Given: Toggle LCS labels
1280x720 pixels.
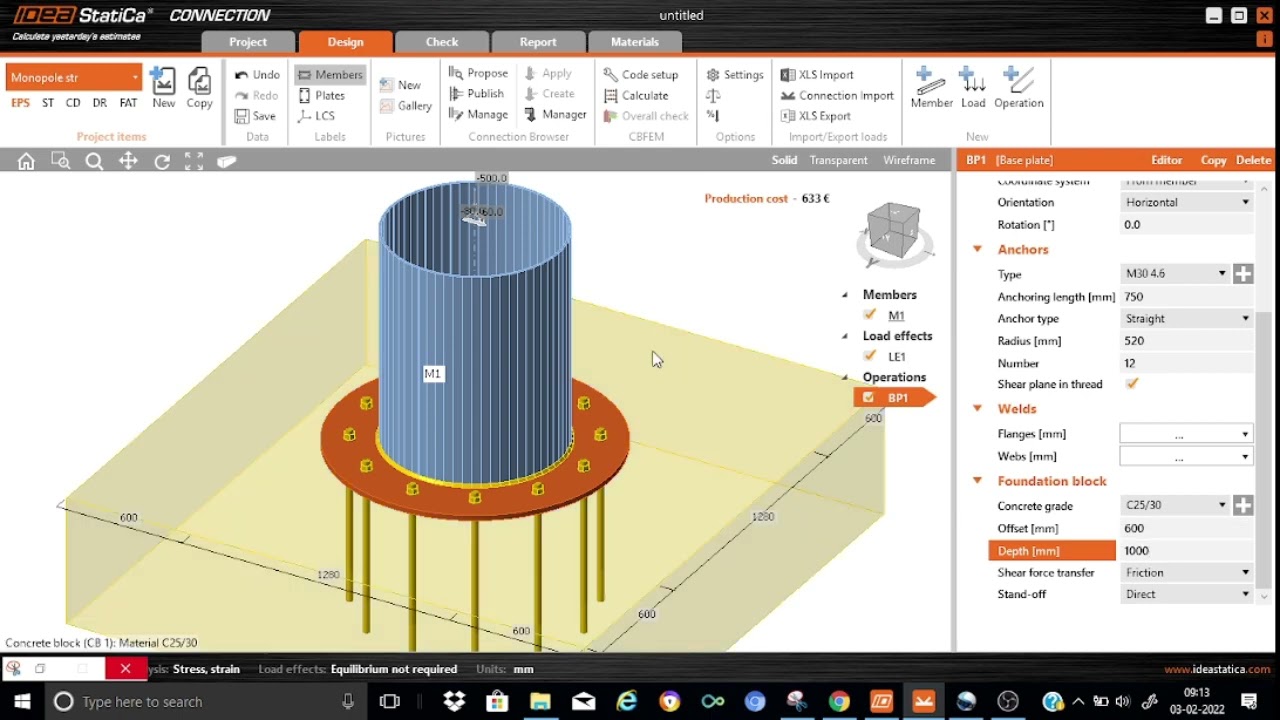Looking at the screenshot, I should coord(317,116).
